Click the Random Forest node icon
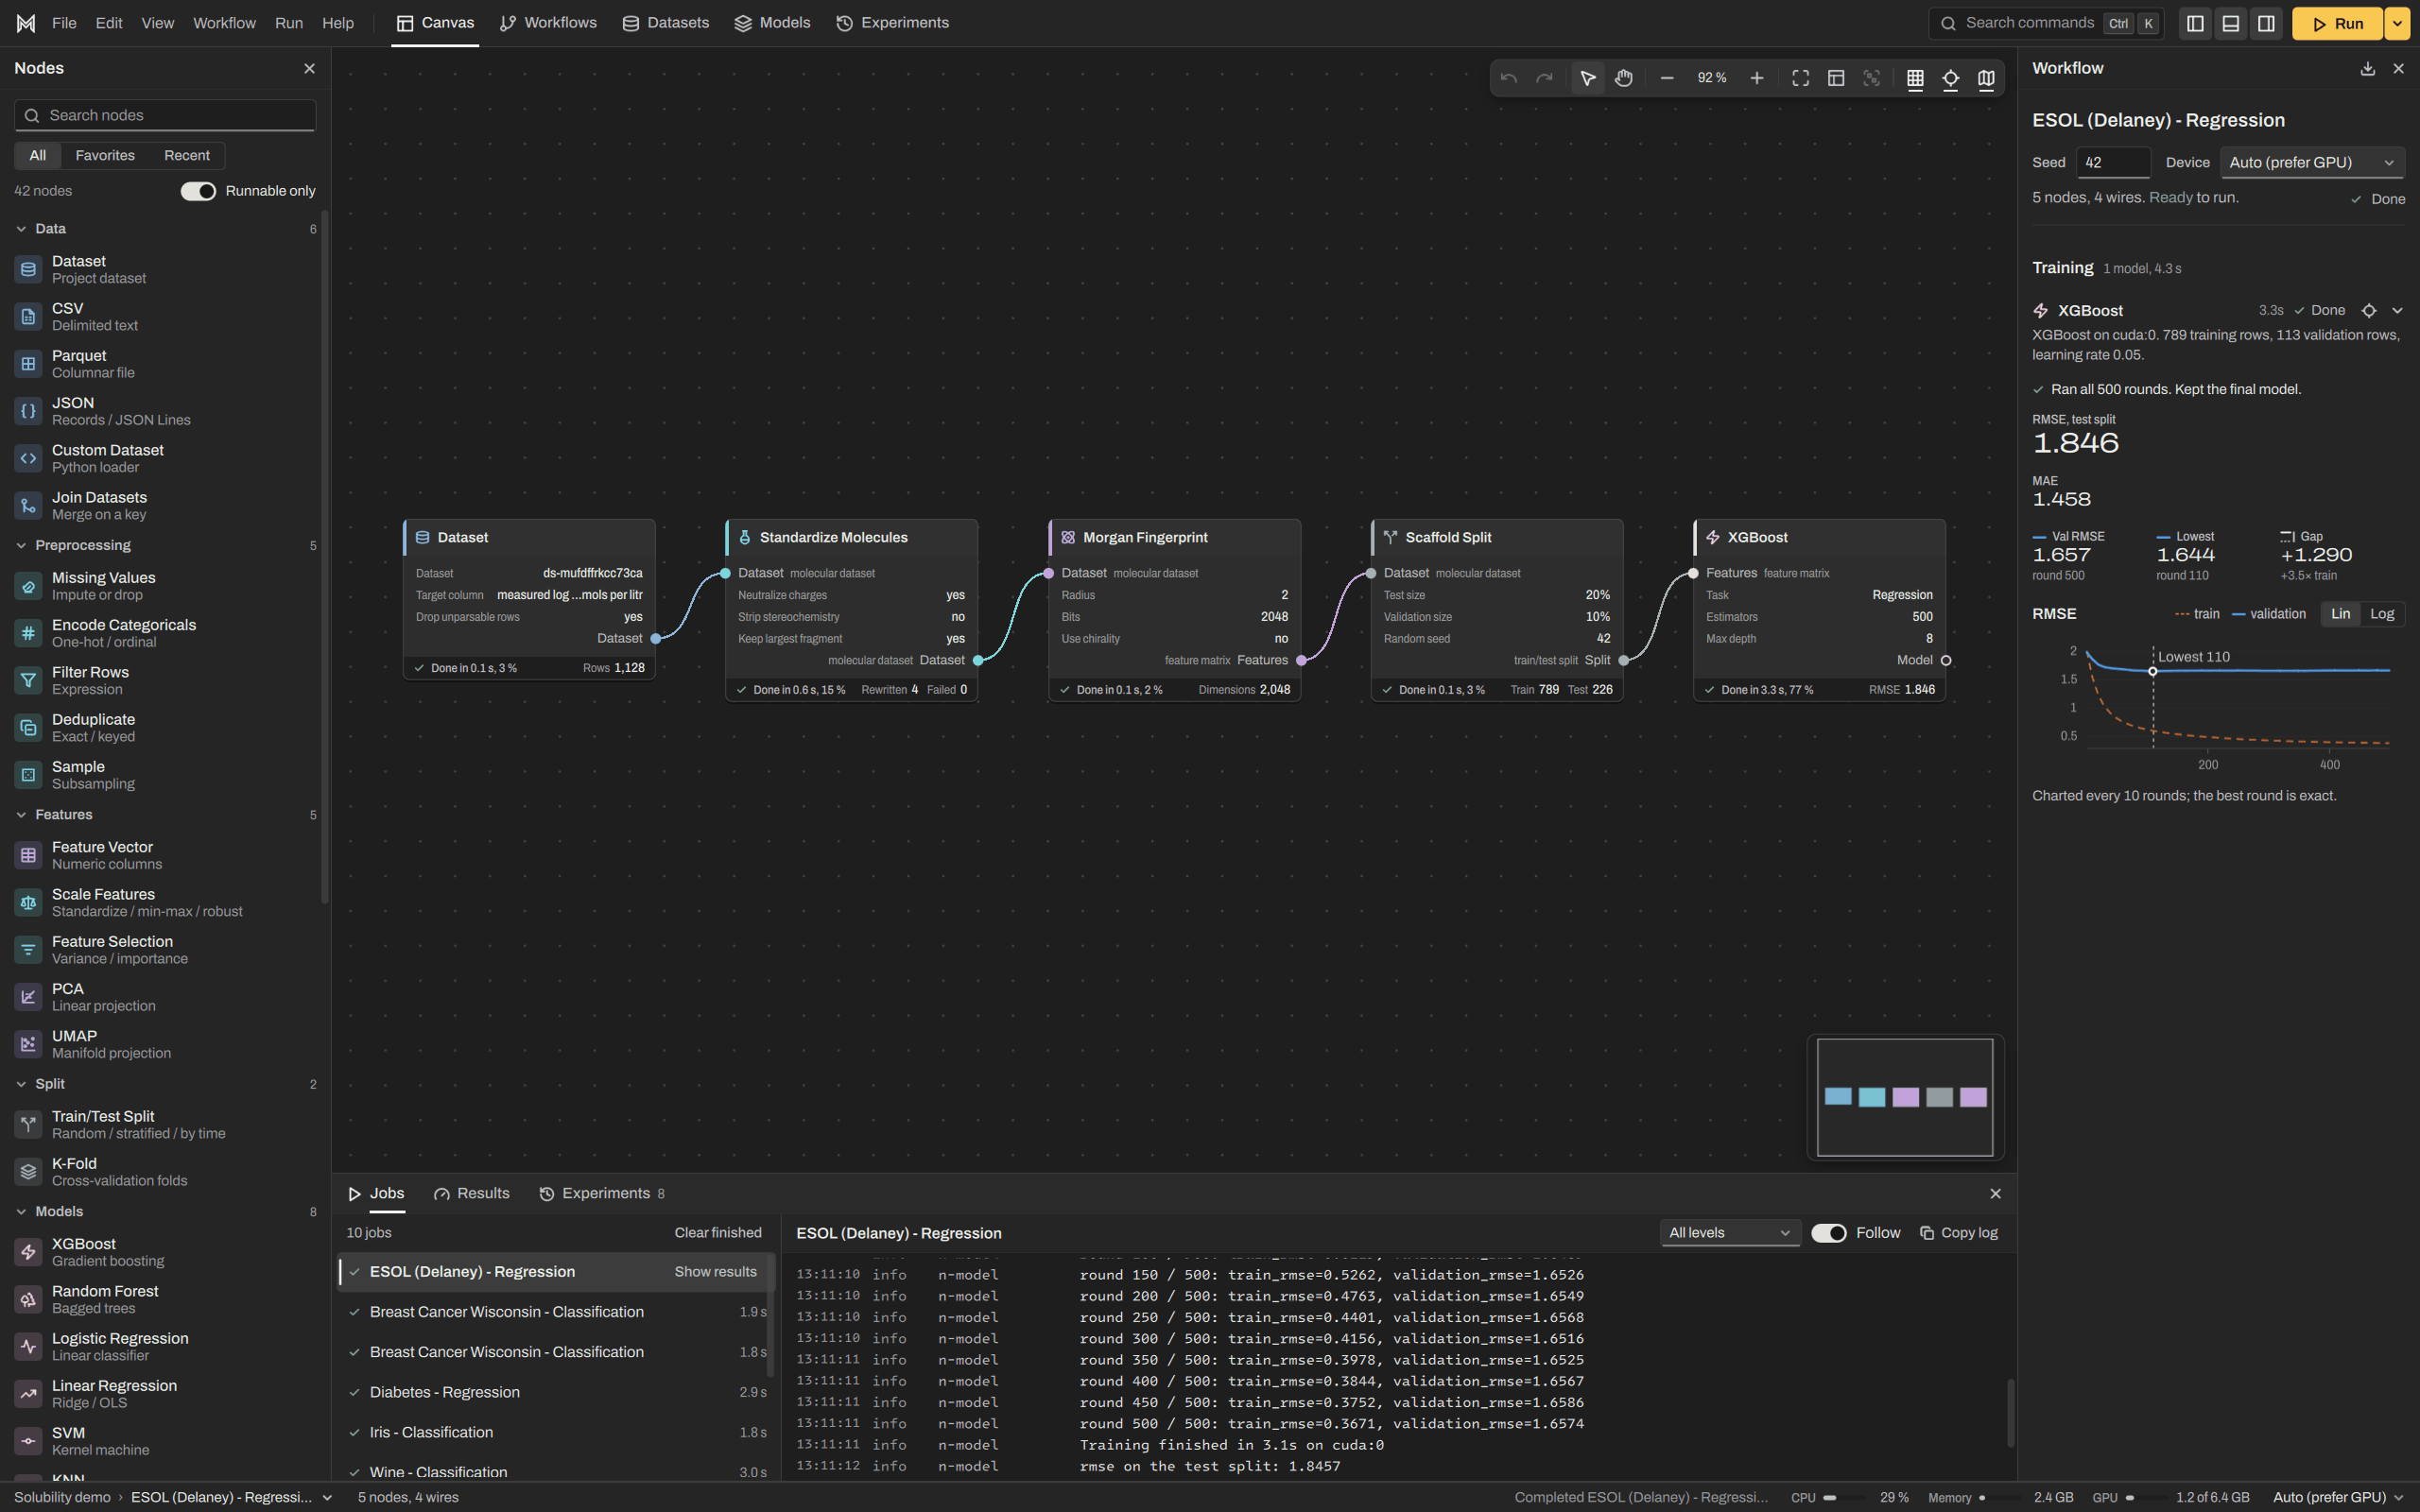This screenshot has height=1512, width=2420. (x=28, y=1299)
